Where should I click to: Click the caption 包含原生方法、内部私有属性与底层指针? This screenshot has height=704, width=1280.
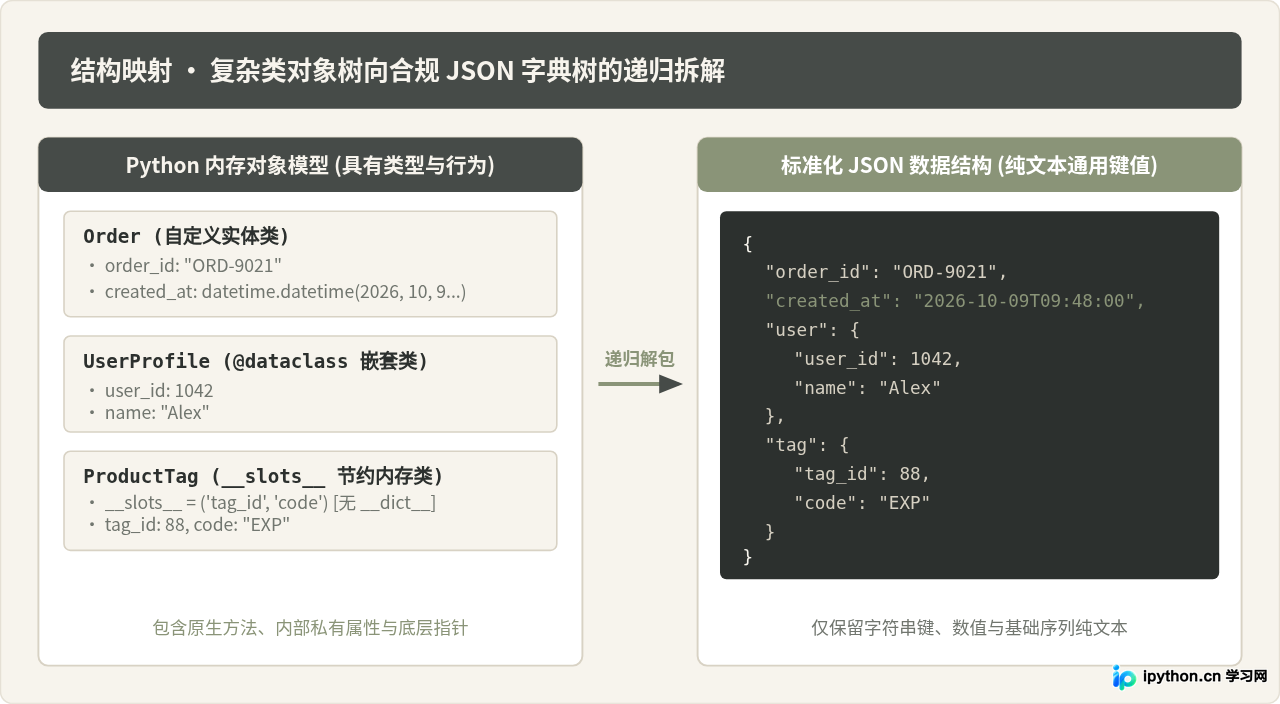(310, 628)
